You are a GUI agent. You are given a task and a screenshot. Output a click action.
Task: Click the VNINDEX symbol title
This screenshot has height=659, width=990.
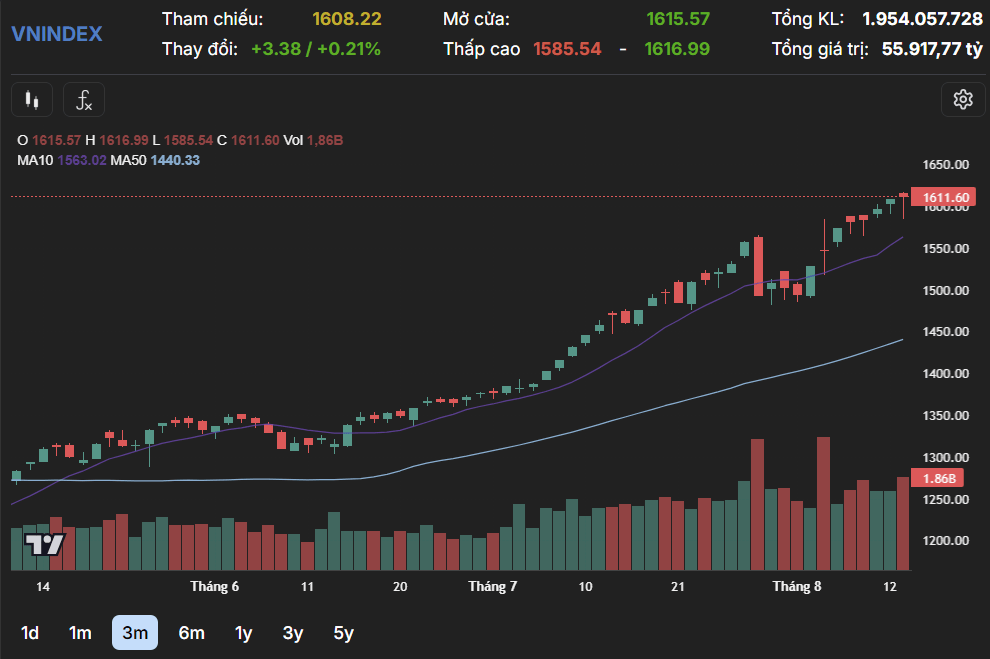pyautogui.click(x=57, y=33)
